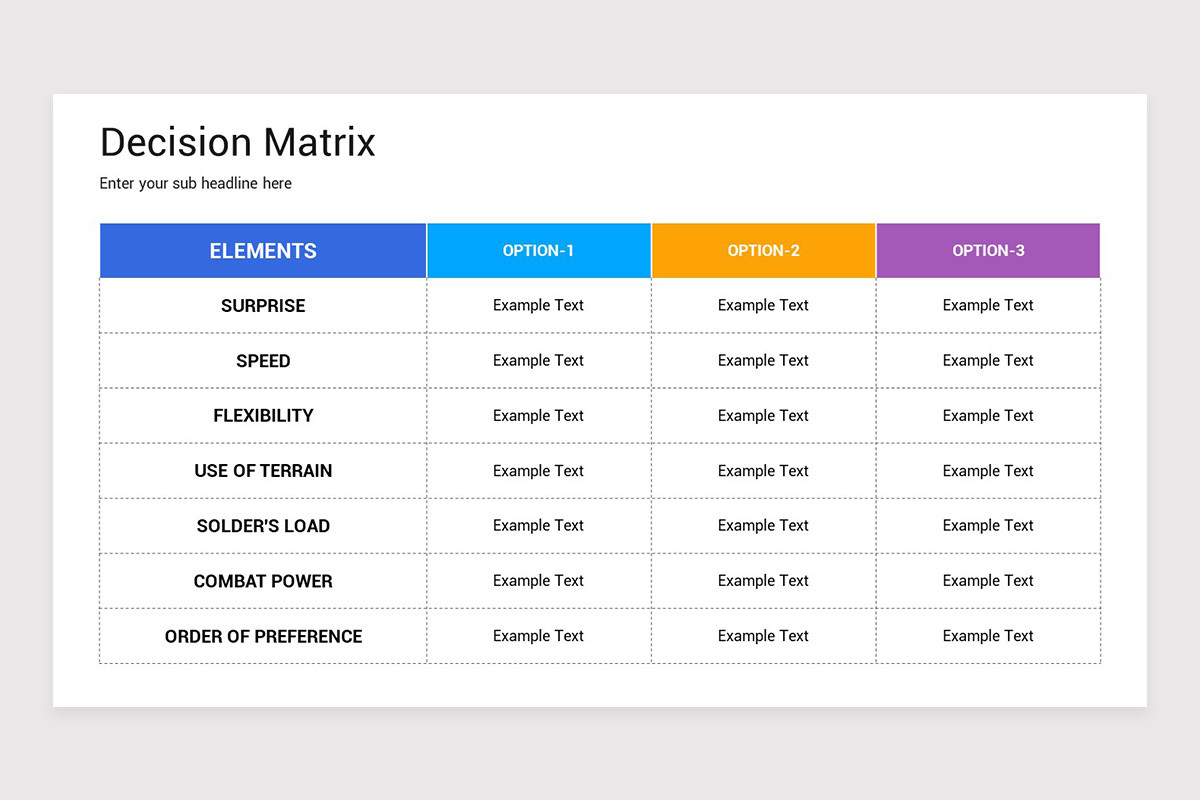1200x800 pixels.
Task: Click Example Text for SOLDER'S LOAD under OPTION-2
Action: click(763, 525)
